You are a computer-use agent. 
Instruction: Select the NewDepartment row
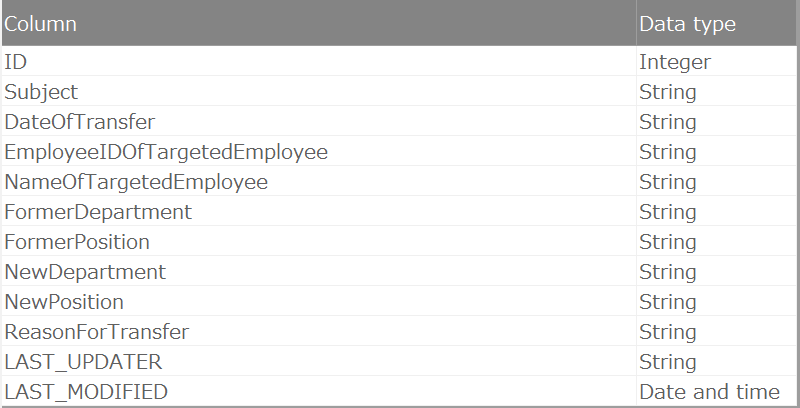[85, 272]
